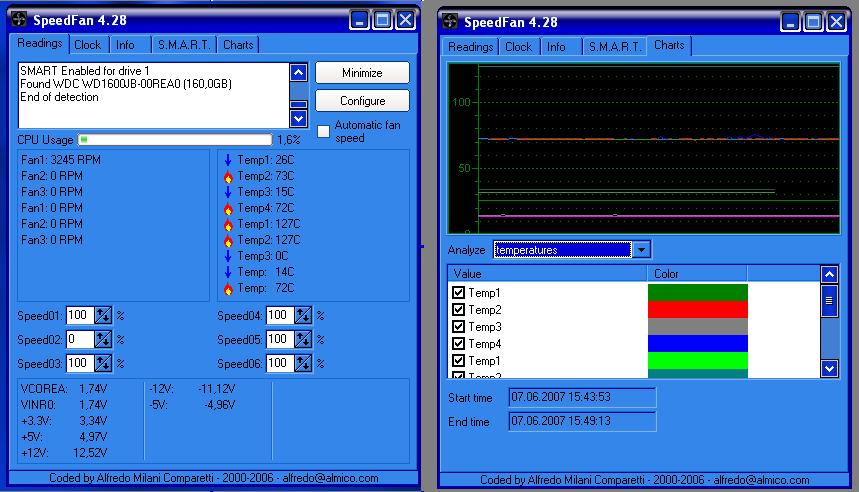Screen dimensions: 859x492
Task: Click the End time field
Action: [582, 421]
